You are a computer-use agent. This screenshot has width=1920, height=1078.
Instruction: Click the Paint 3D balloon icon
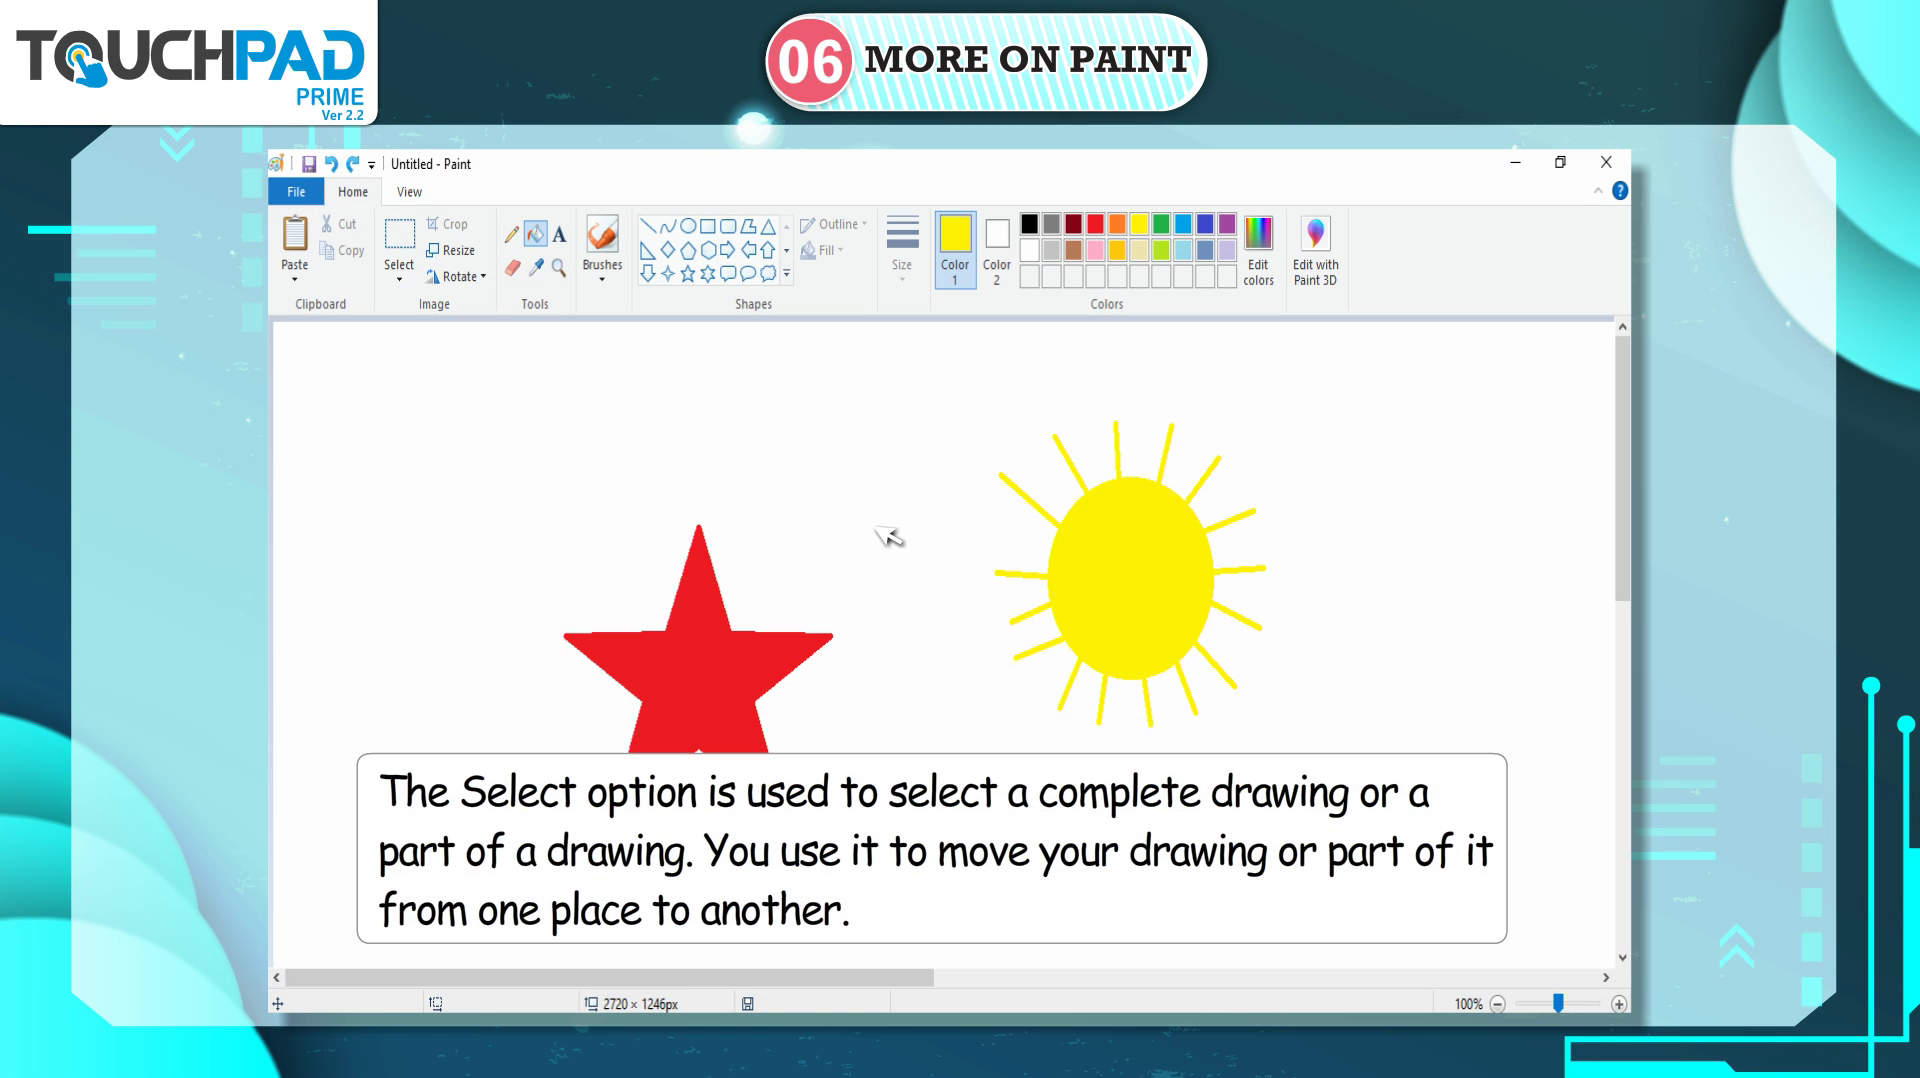tap(1315, 233)
